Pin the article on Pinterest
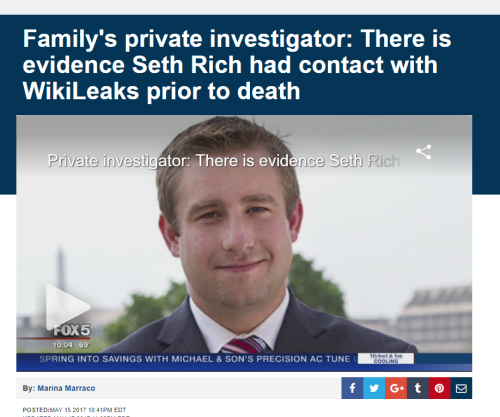 (x=439, y=388)
